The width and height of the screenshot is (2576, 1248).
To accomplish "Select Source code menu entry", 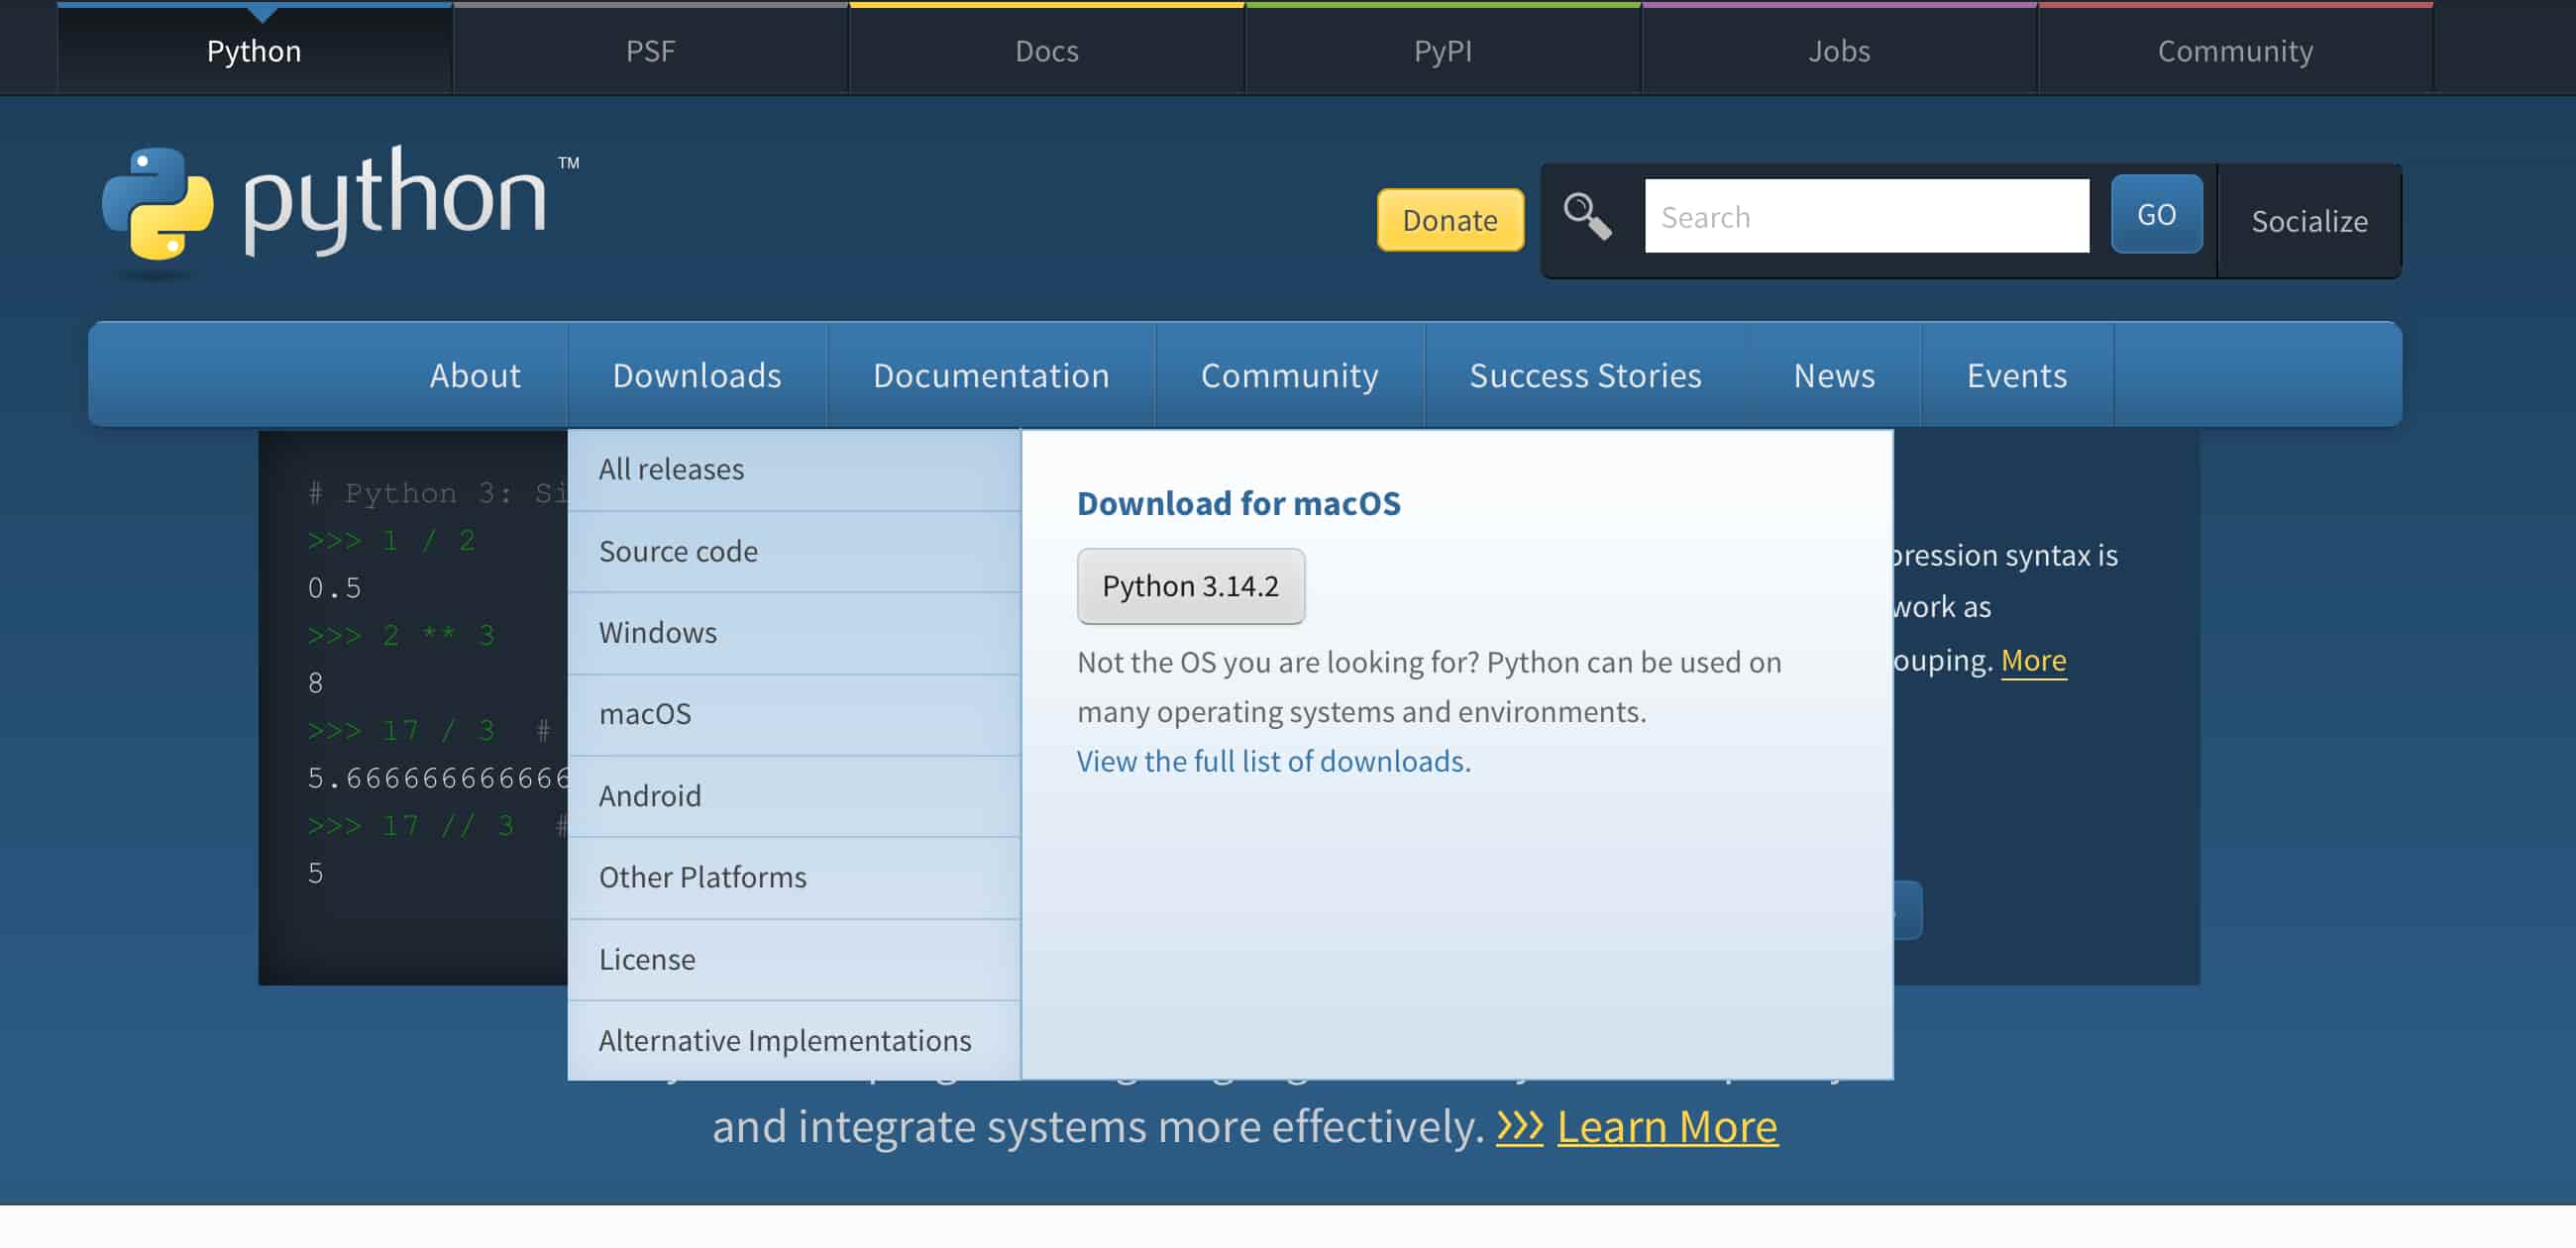I will [x=678, y=551].
